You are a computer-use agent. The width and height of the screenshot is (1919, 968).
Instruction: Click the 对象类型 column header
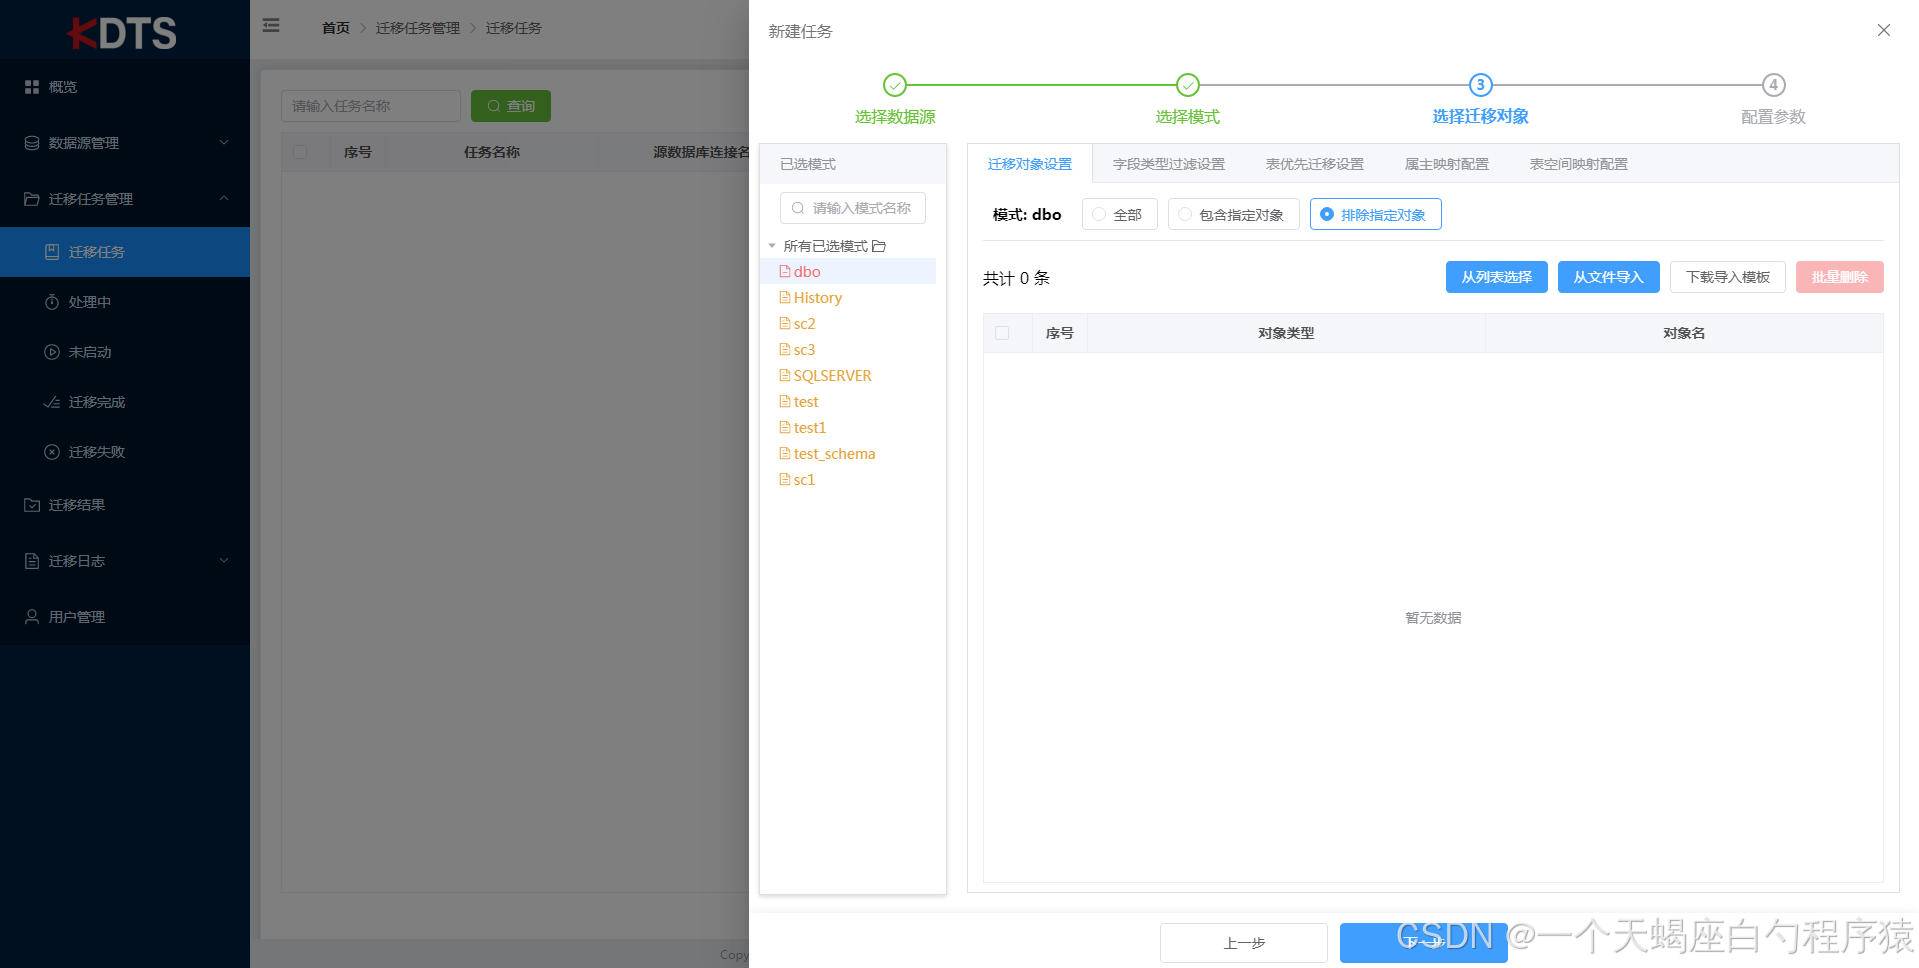[x=1286, y=333]
